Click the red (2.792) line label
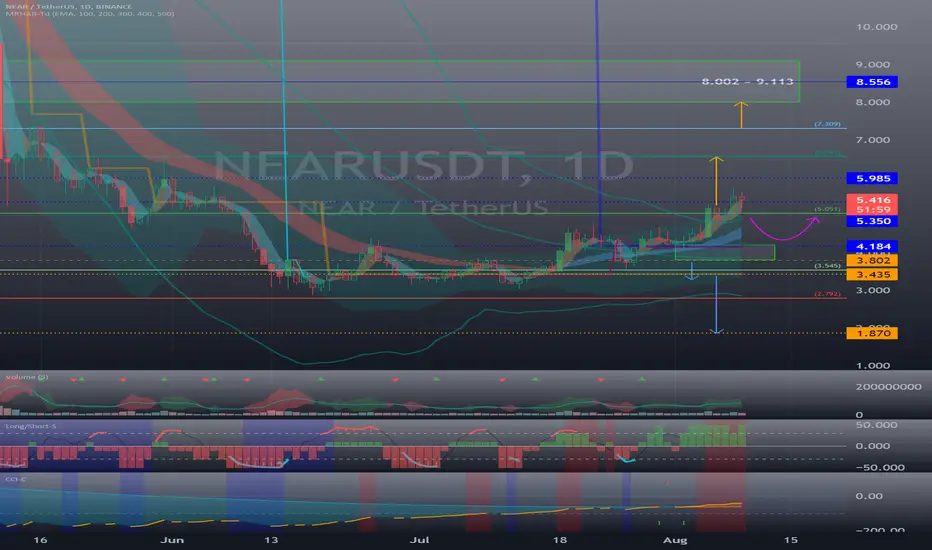Screen dimensions: 932x550 (827, 294)
